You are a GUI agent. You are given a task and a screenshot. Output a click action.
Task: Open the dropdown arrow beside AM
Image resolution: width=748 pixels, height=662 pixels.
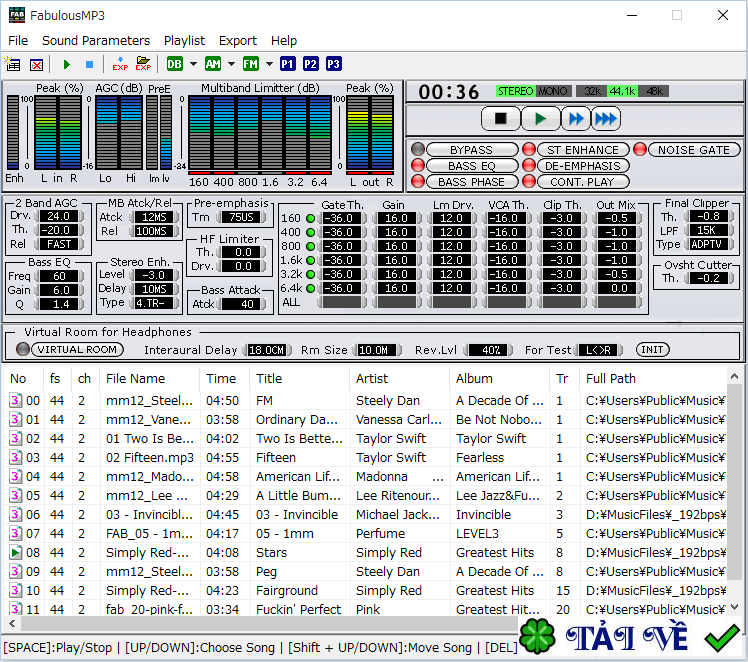pyautogui.click(x=231, y=64)
